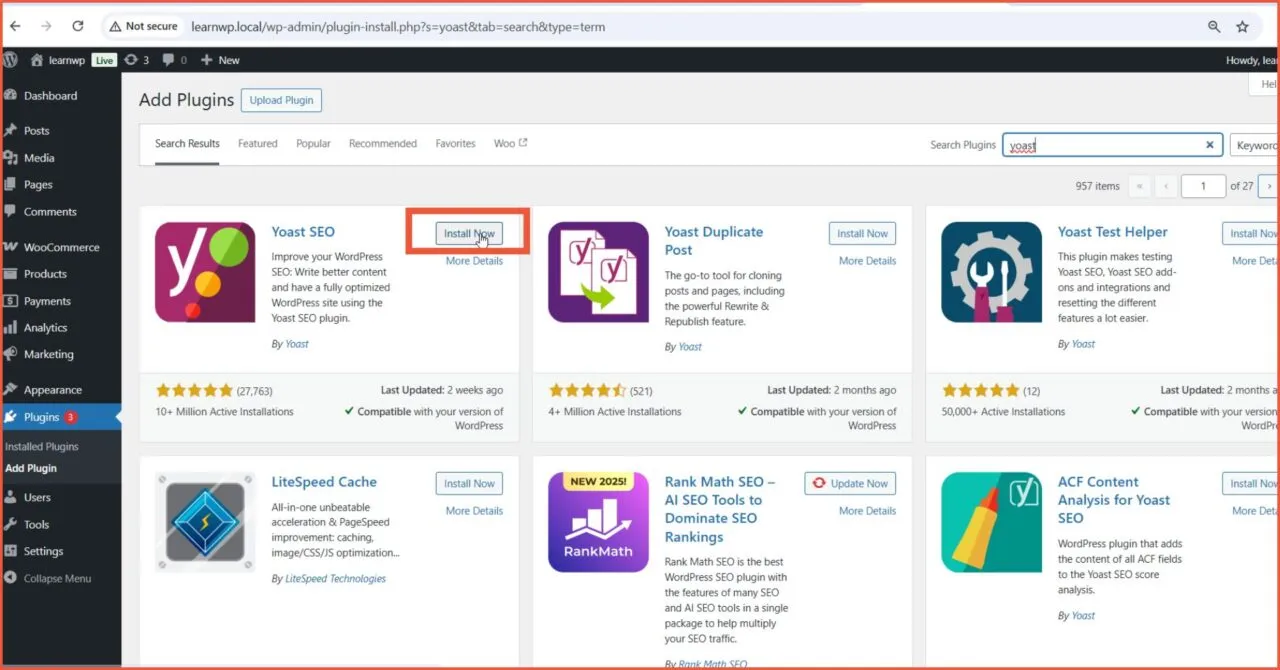
Task: Install the Yoast SEO plugin now
Action: 469,233
